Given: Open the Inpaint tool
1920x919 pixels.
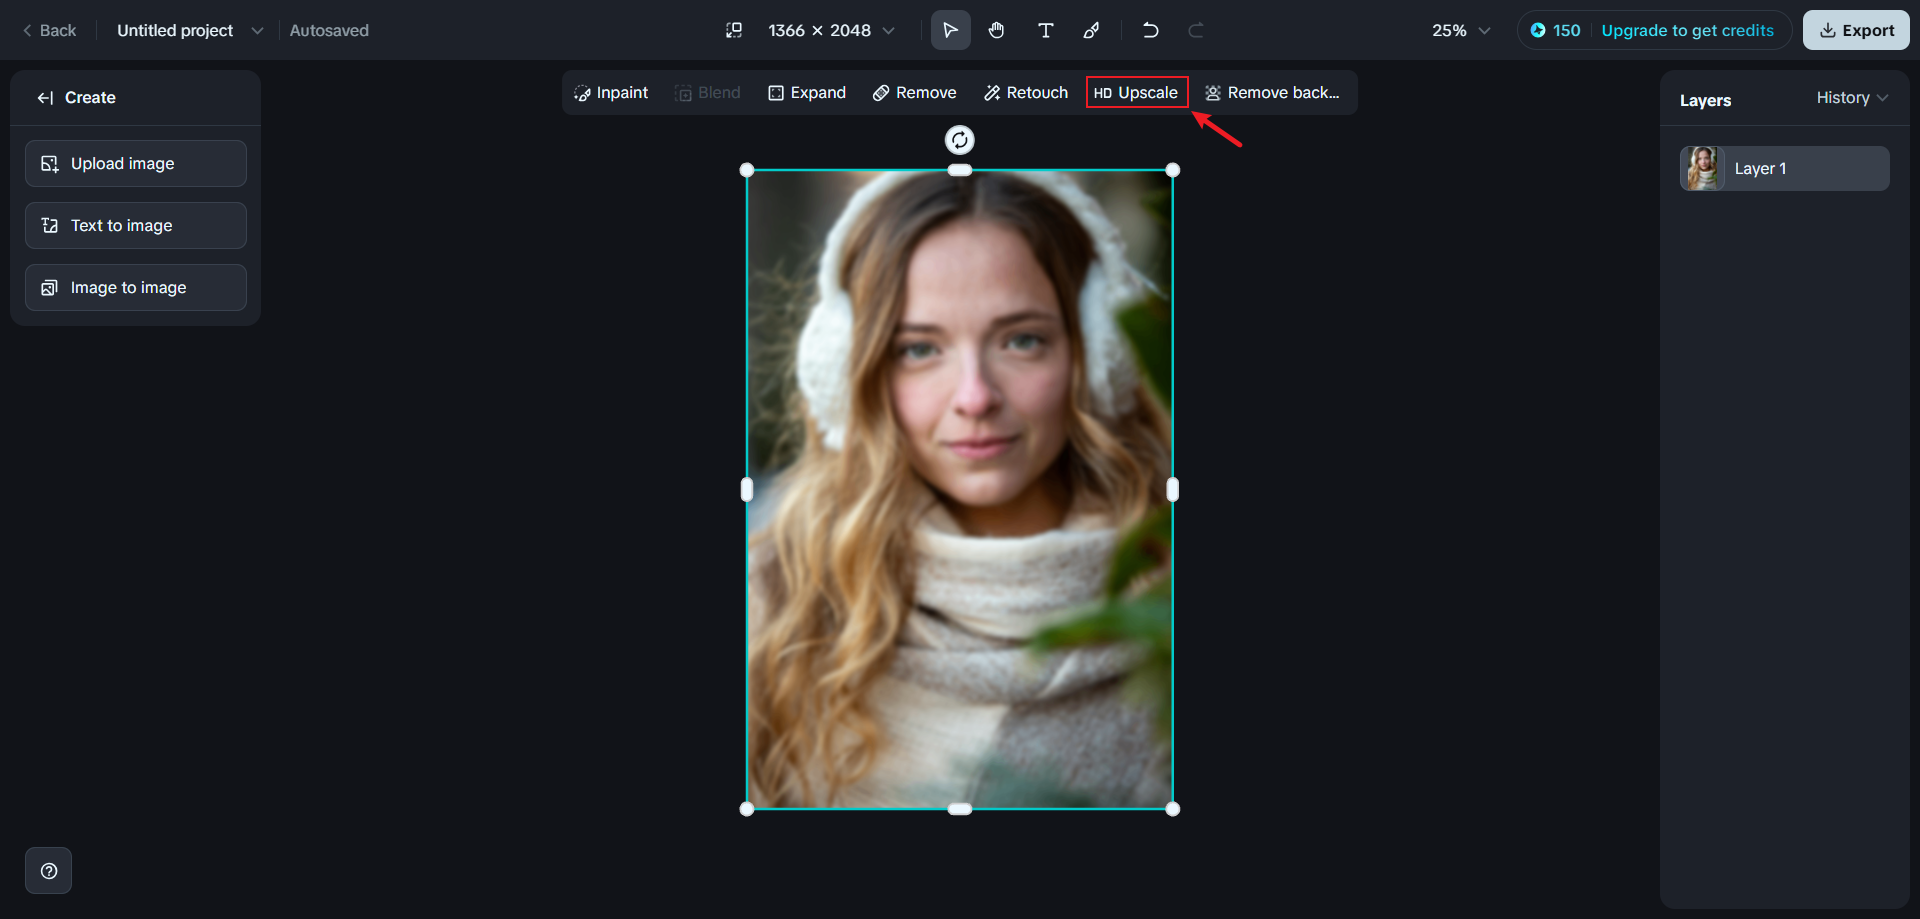Looking at the screenshot, I should coord(611,93).
